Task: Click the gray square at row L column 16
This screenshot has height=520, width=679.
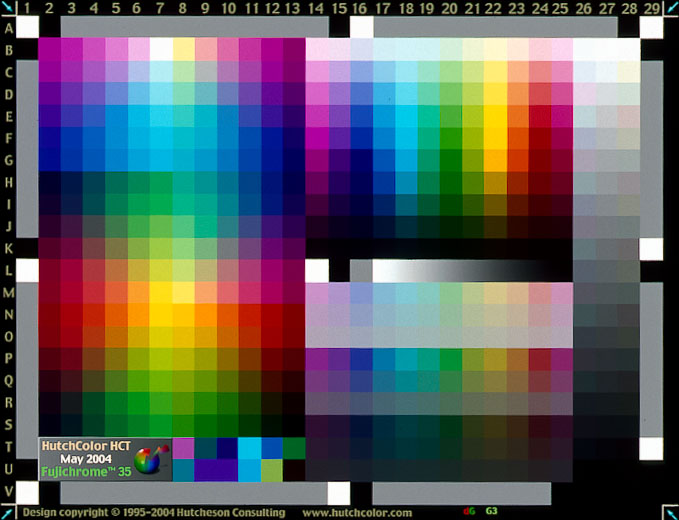Action: (361, 271)
